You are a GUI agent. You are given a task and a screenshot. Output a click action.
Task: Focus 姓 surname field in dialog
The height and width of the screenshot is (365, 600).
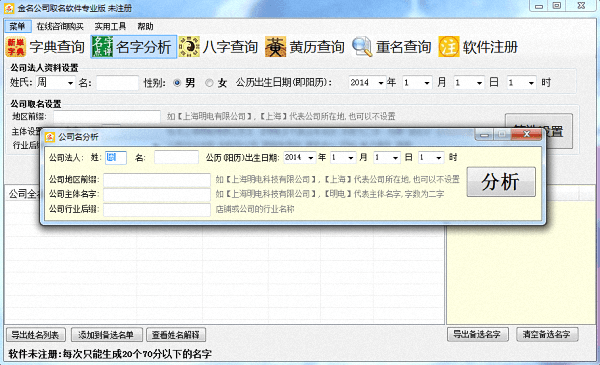116,158
